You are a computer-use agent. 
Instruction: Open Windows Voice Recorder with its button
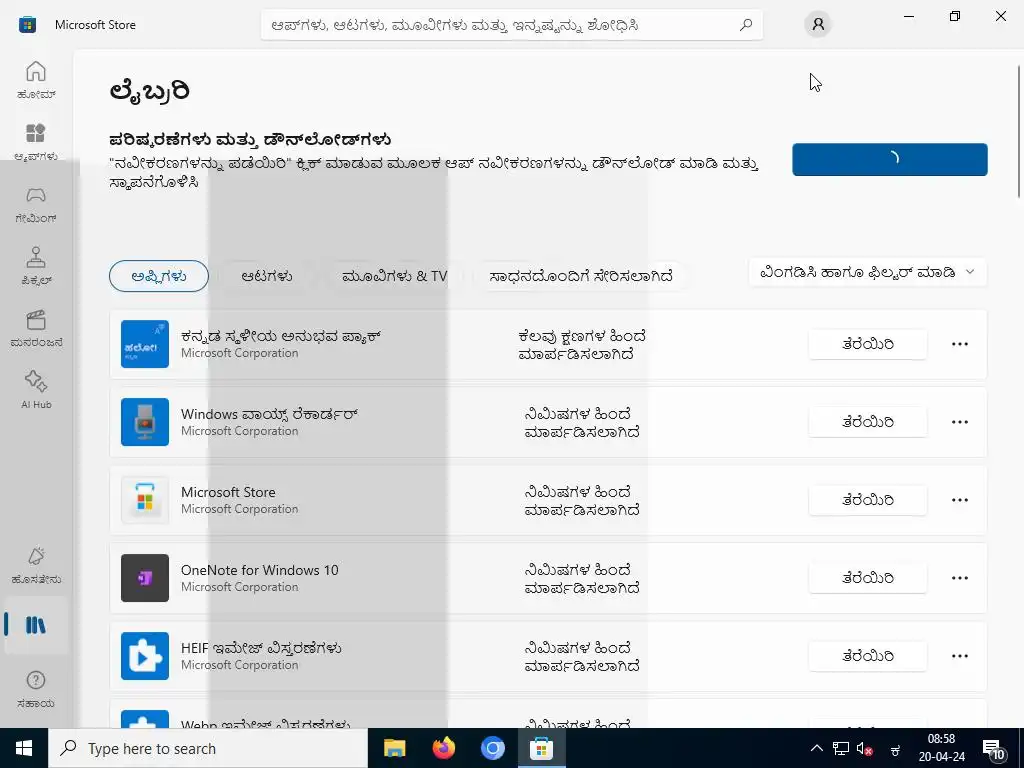[867, 422]
